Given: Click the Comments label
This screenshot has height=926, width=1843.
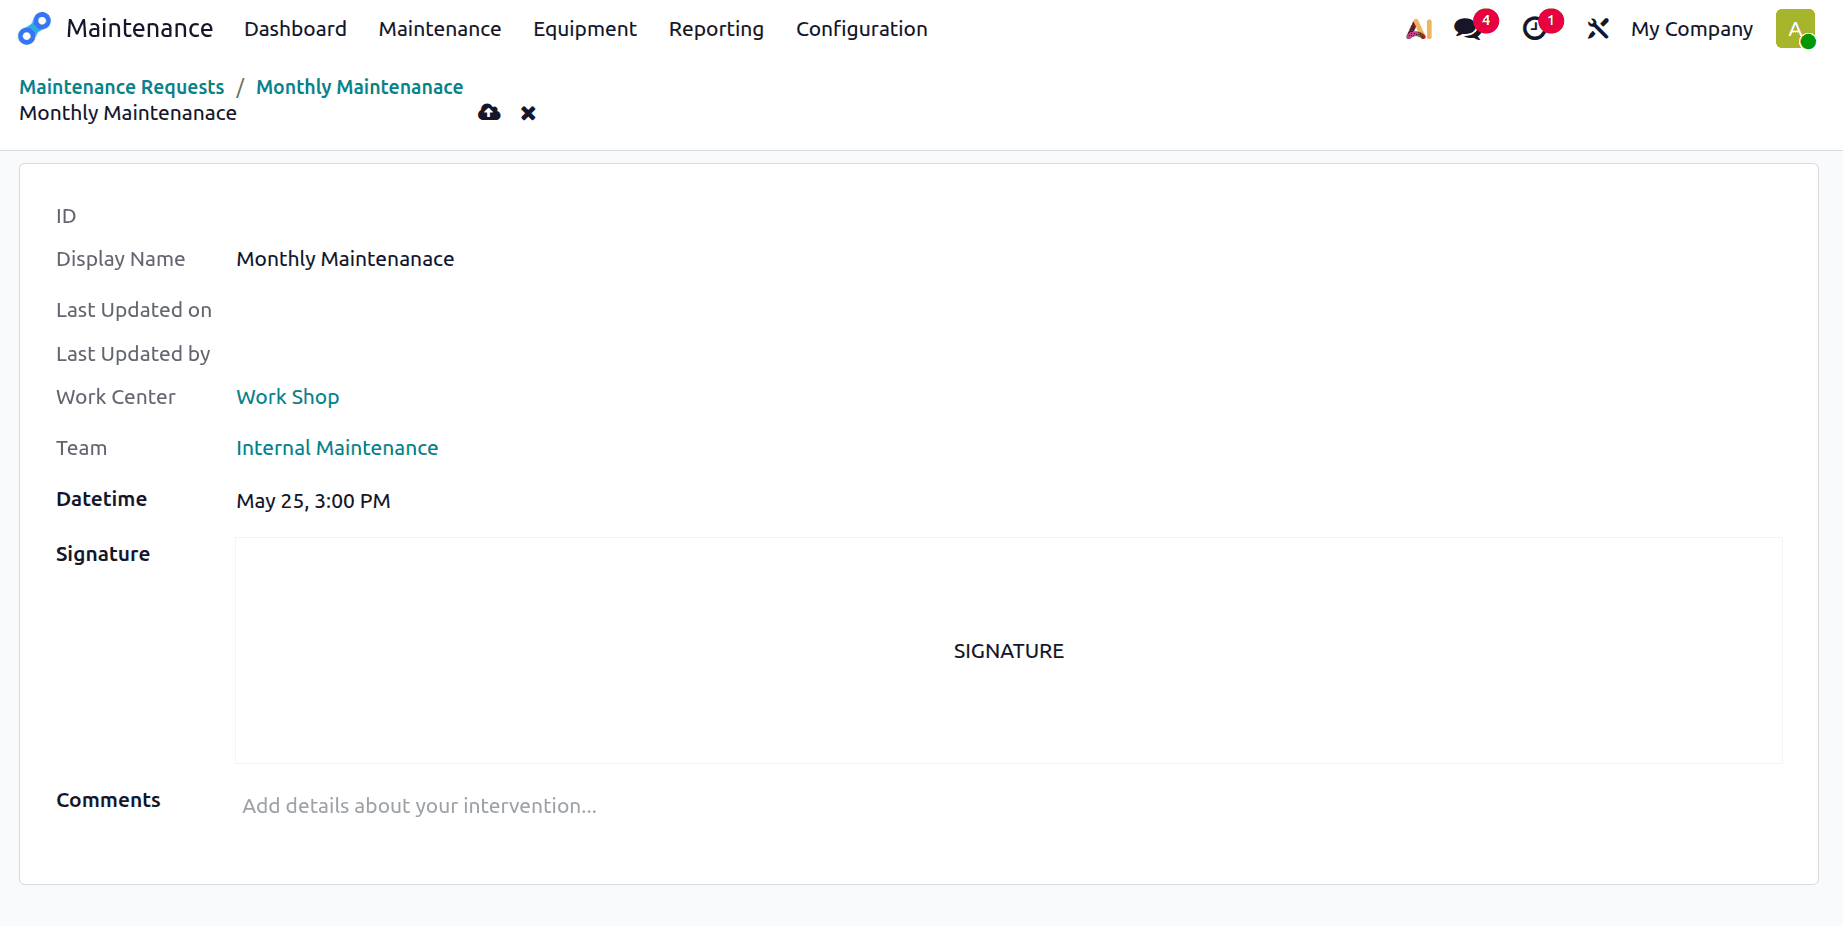Looking at the screenshot, I should coord(108,800).
